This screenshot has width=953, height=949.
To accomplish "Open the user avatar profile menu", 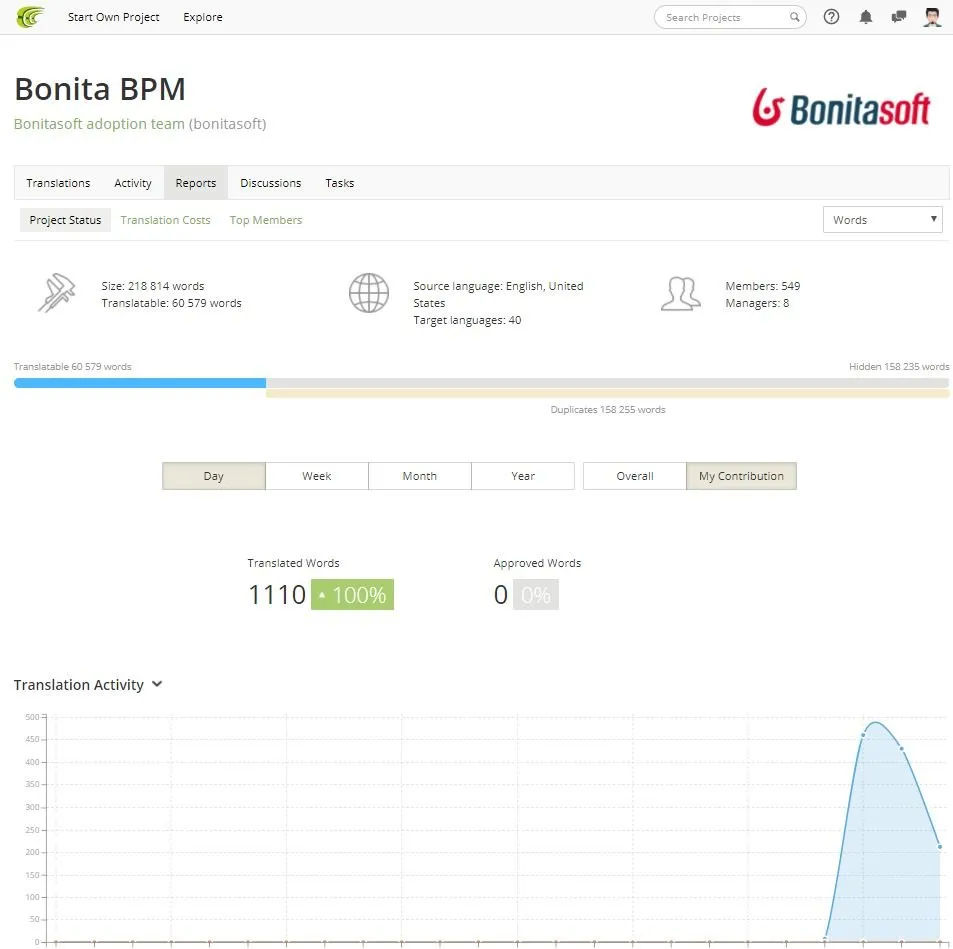I will pyautogui.click(x=932, y=17).
